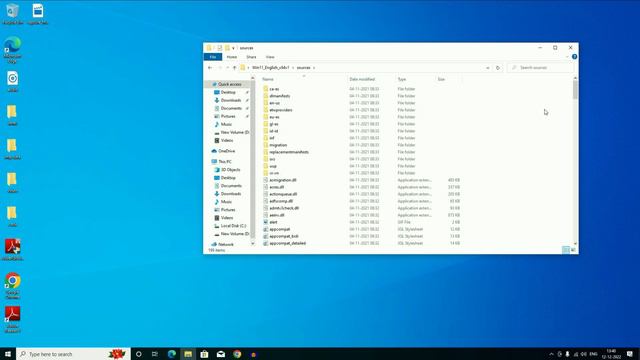This screenshot has height=360, width=640.
Task: Launch Edge from the taskbar
Action: coord(171,354)
